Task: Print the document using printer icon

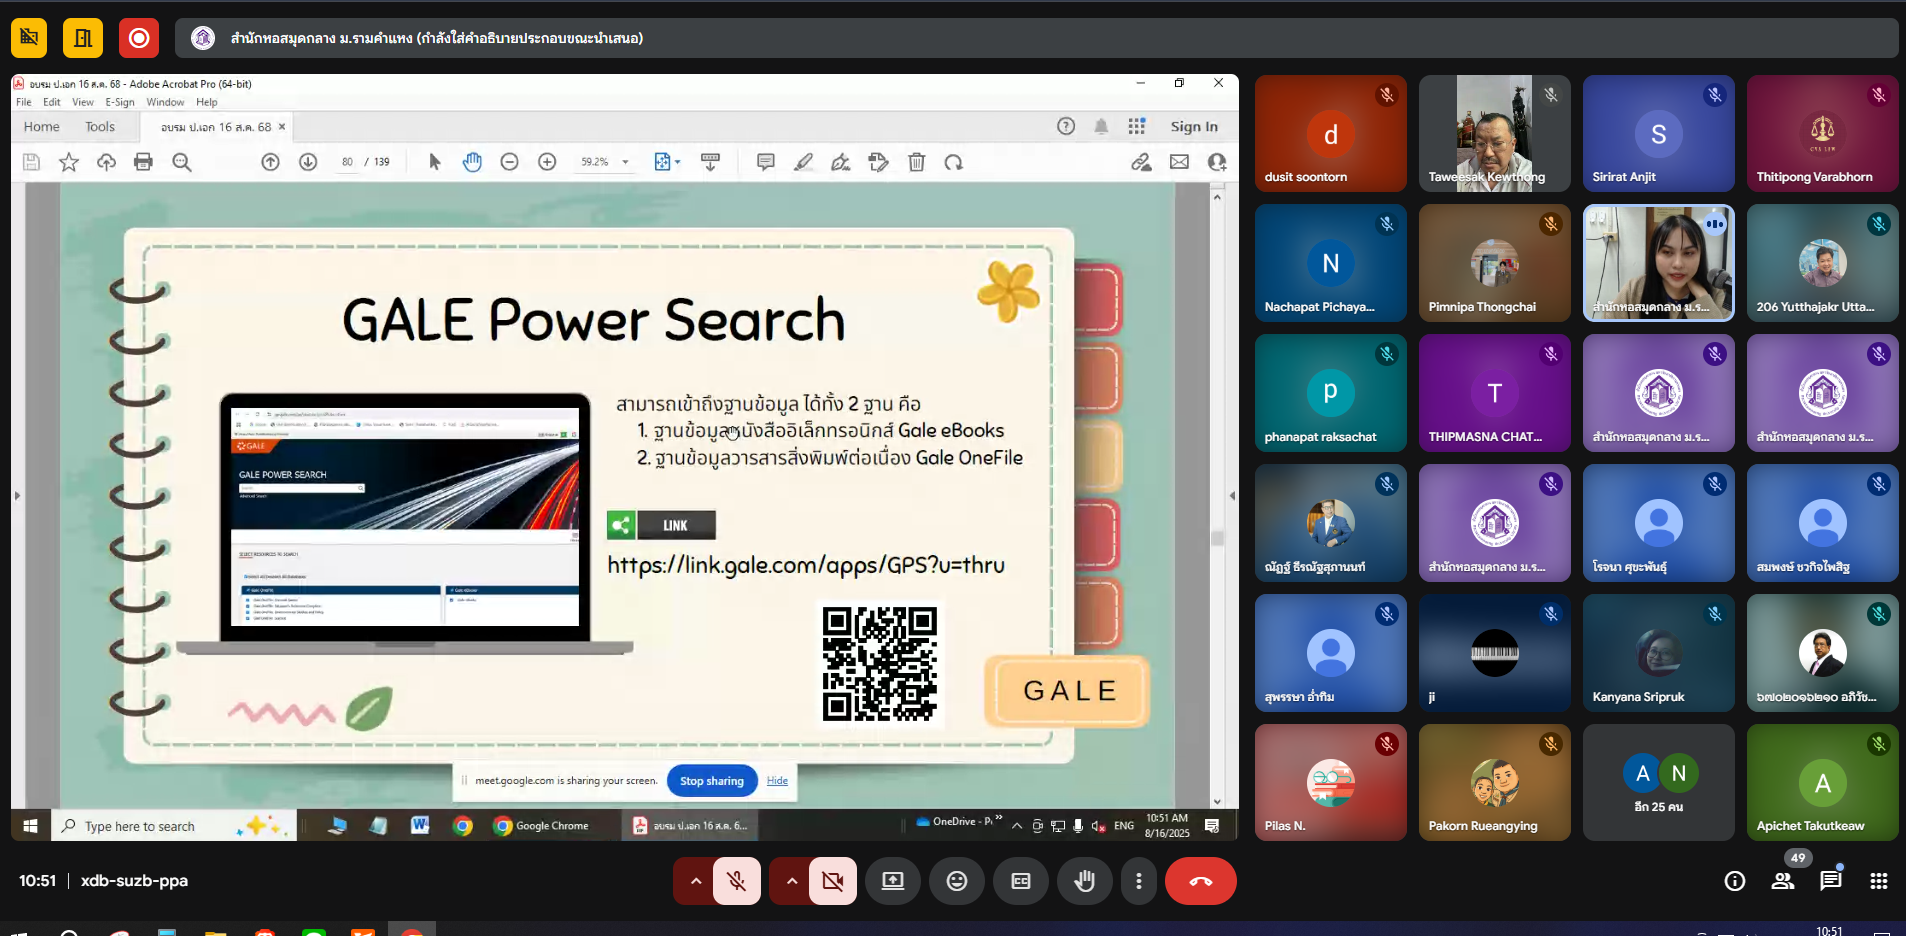Action: click(x=143, y=162)
